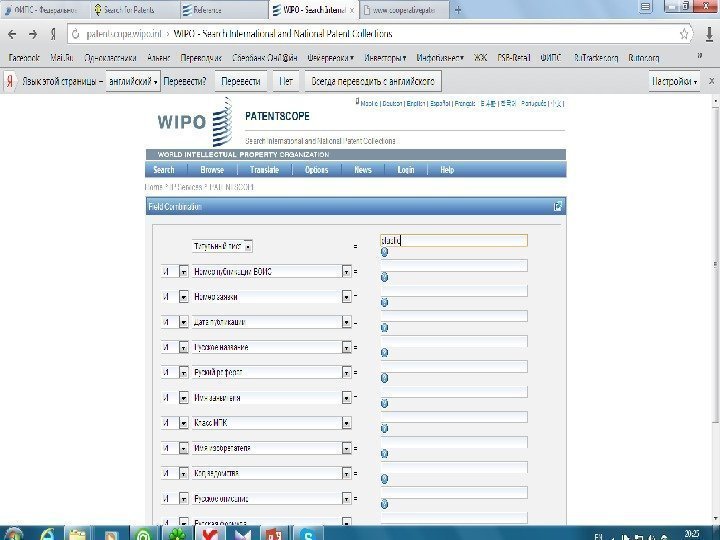720x540 pixels.
Task: Open the Search menu
Action: pos(163,169)
